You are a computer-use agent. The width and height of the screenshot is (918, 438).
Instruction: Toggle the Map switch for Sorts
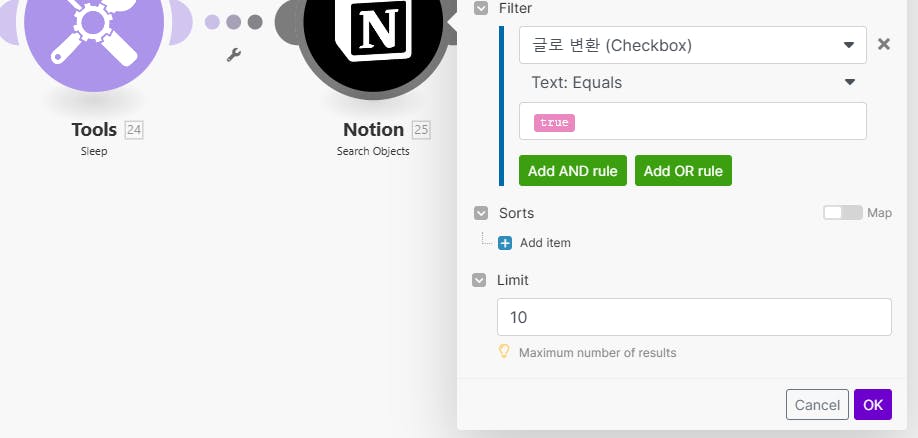(842, 213)
